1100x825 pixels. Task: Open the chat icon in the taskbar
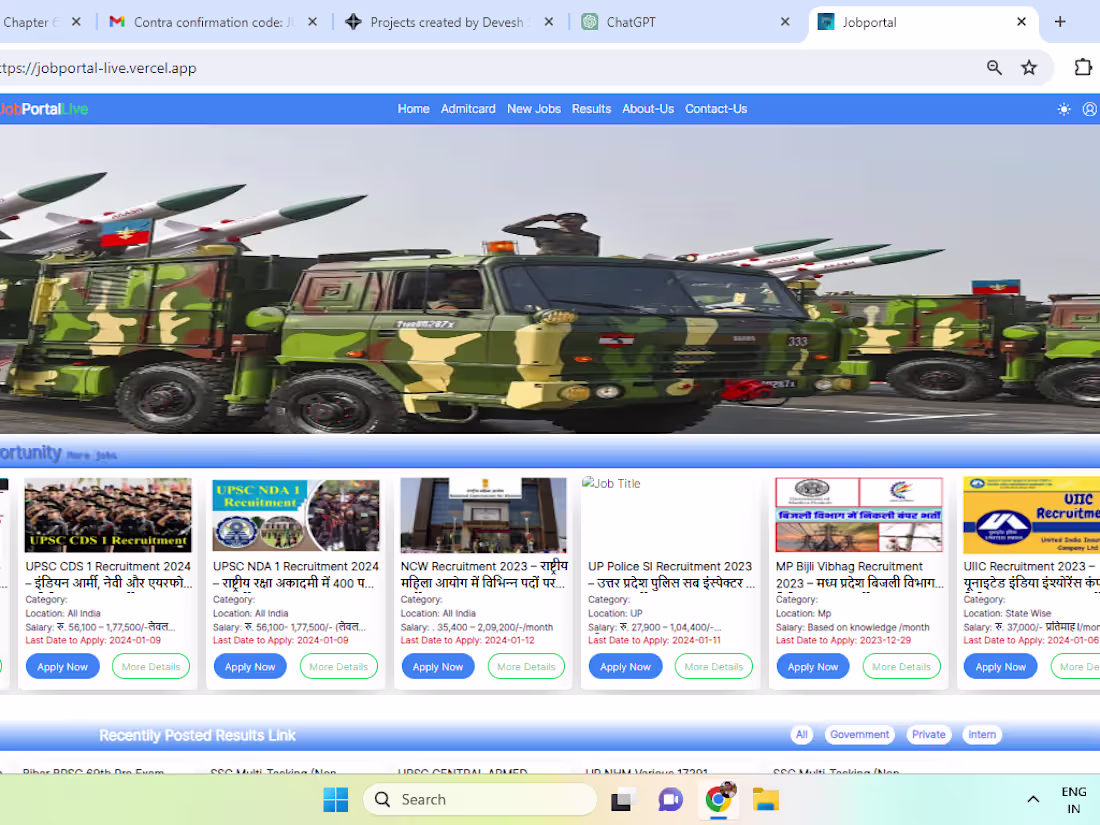670,799
